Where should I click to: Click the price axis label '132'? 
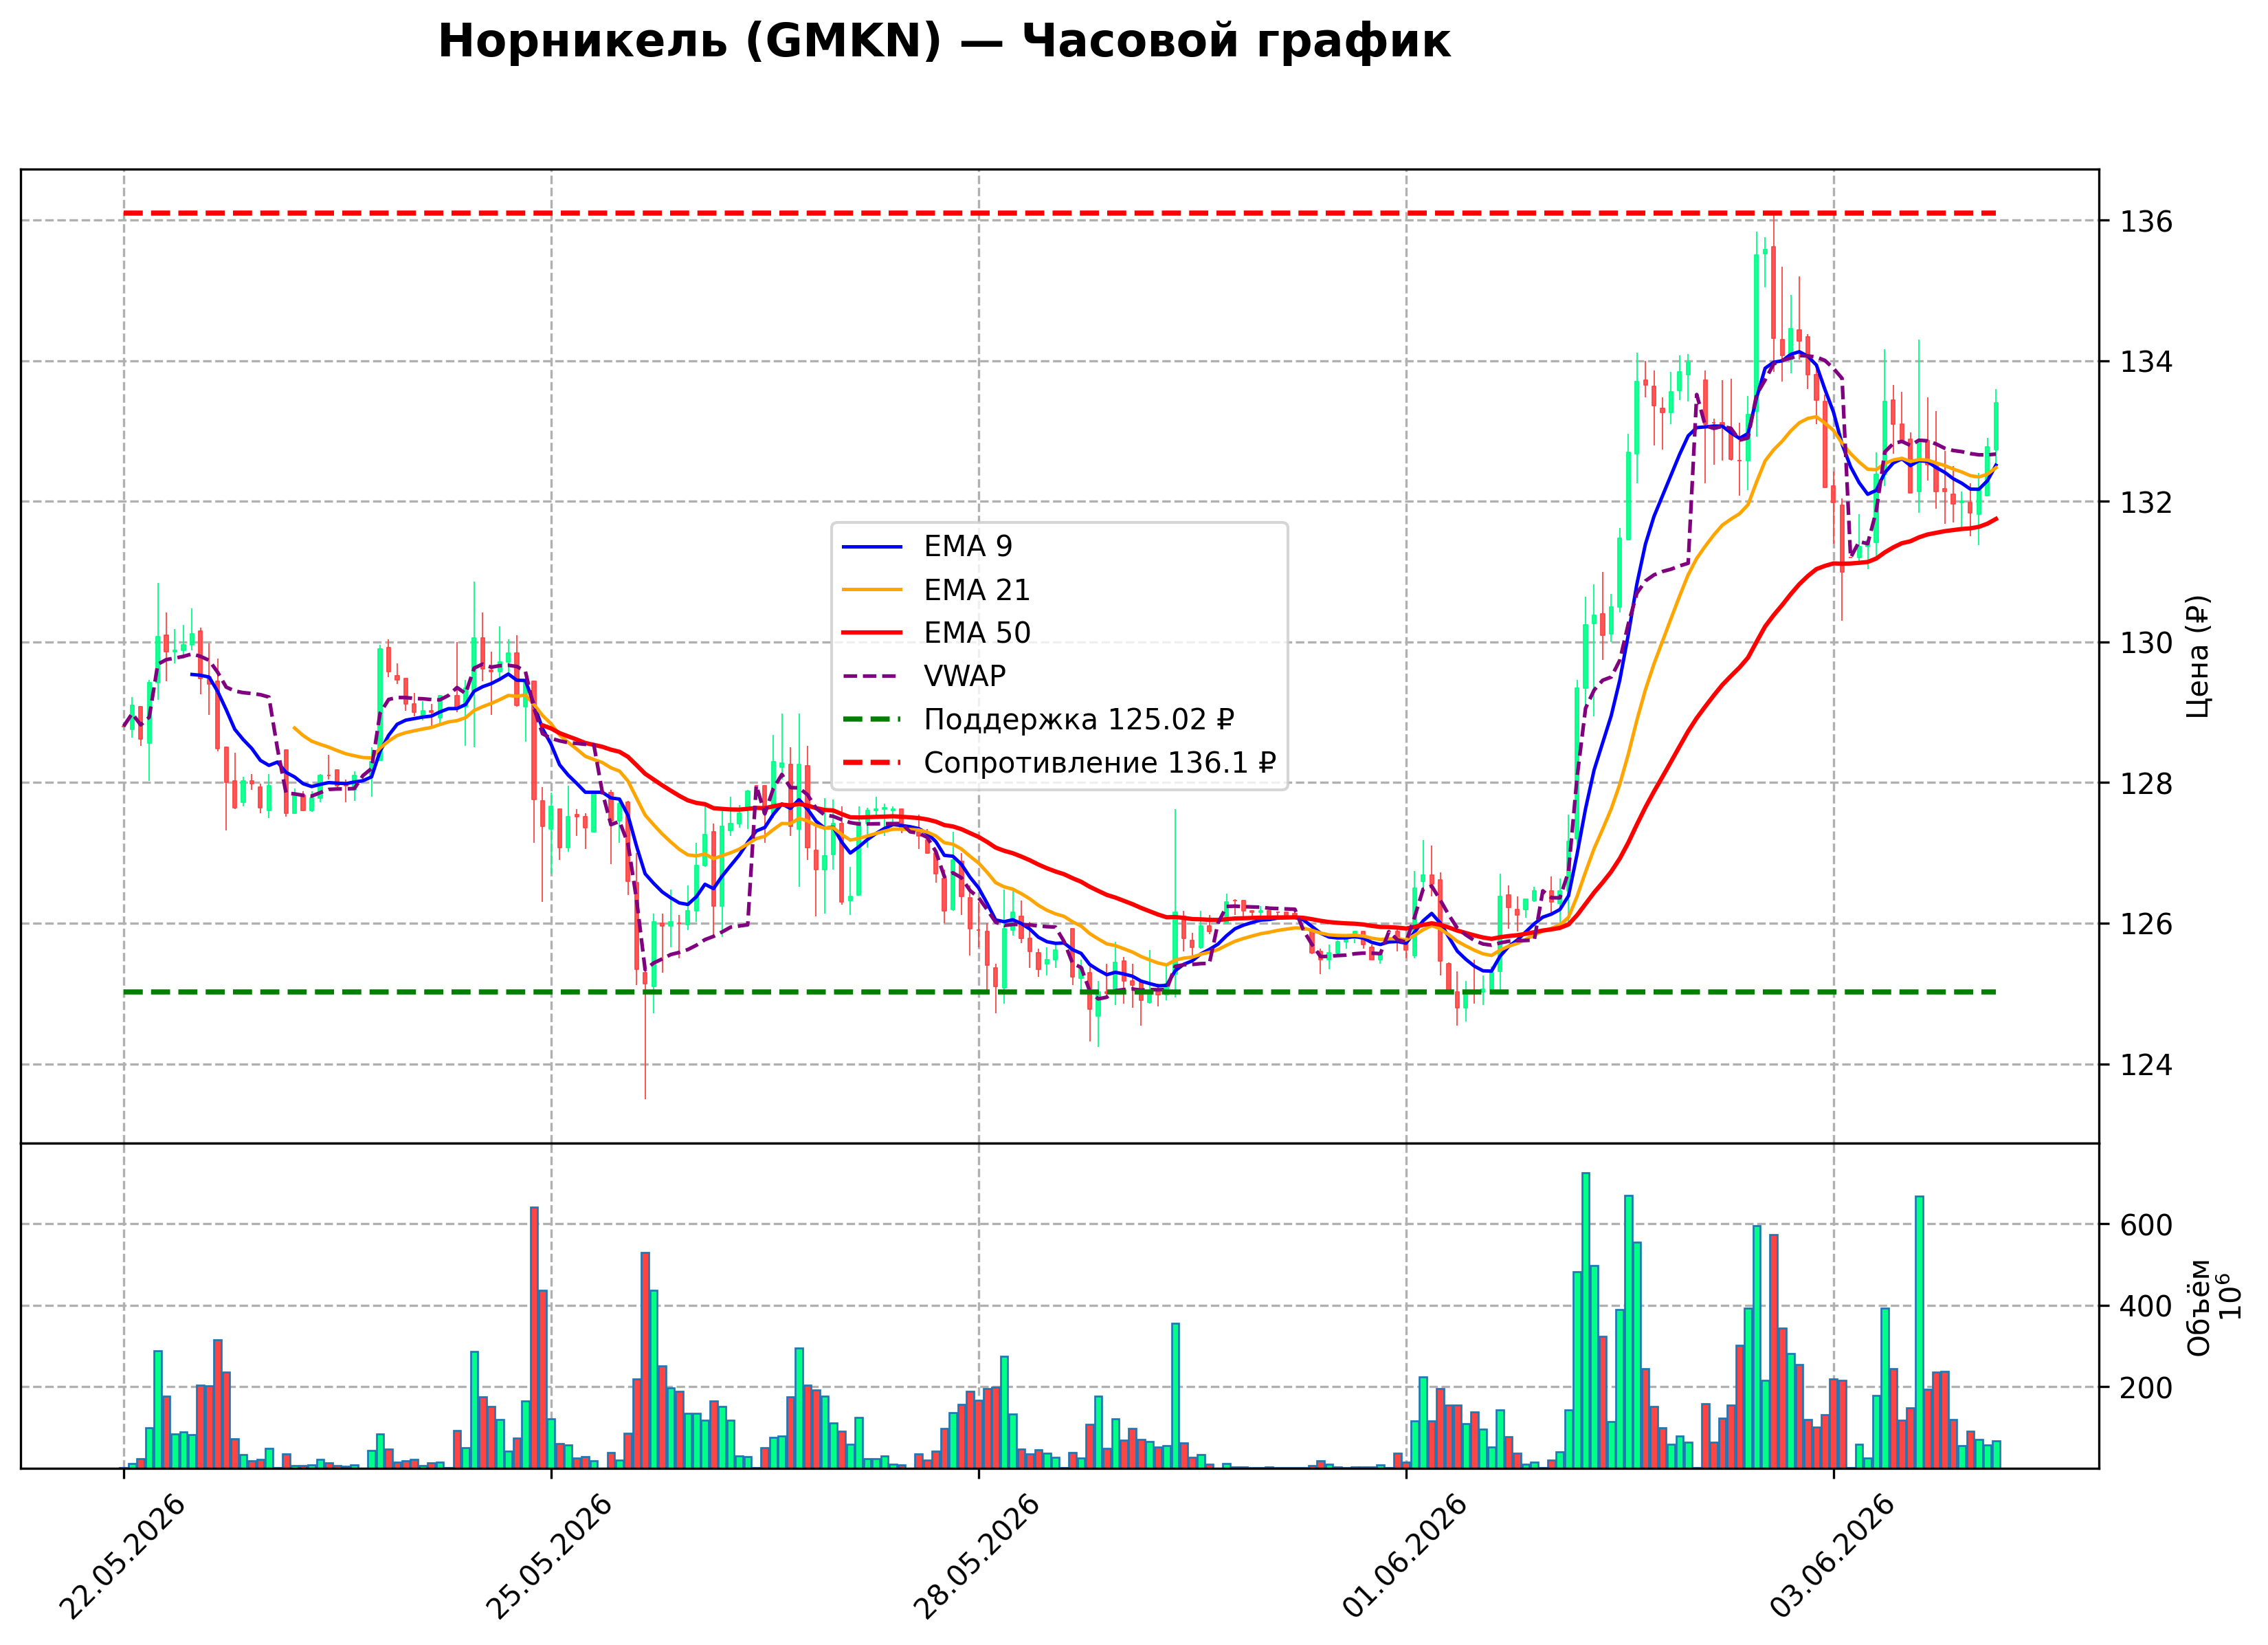(2147, 502)
